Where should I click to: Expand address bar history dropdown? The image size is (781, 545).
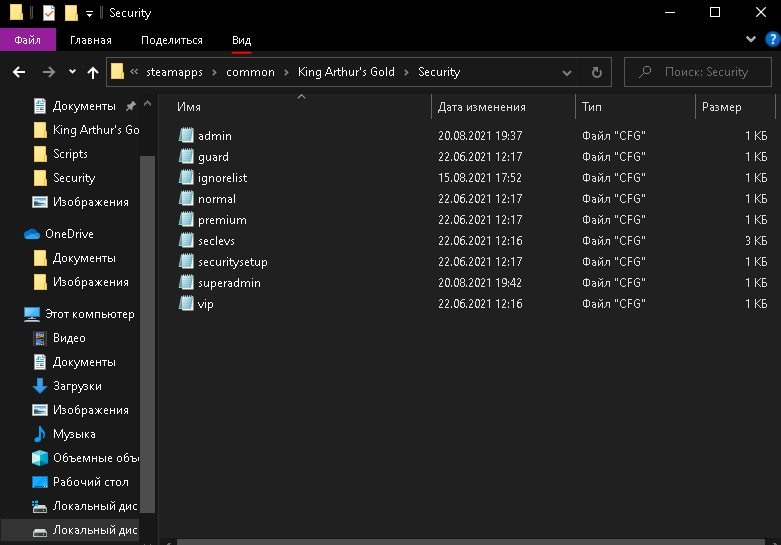[x=567, y=73]
